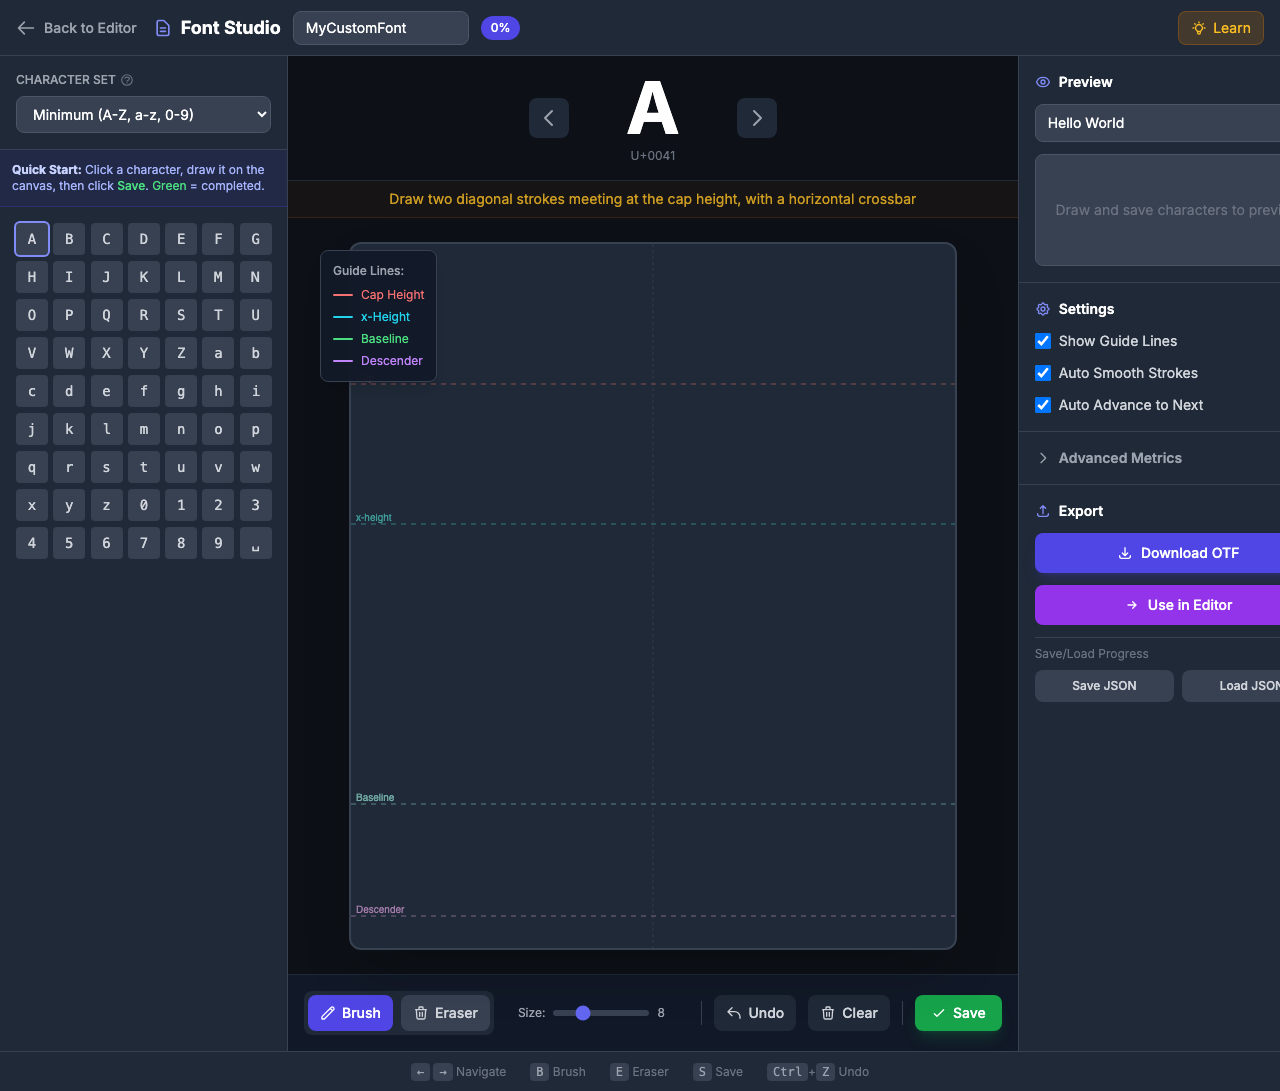Click the Use in Editor button
Viewport: 1280px width, 1091px height.
pyautogui.click(x=1180, y=605)
